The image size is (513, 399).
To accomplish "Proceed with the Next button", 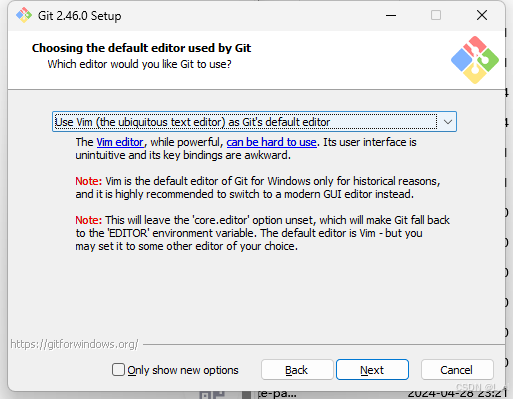I will tap(372, 370).
